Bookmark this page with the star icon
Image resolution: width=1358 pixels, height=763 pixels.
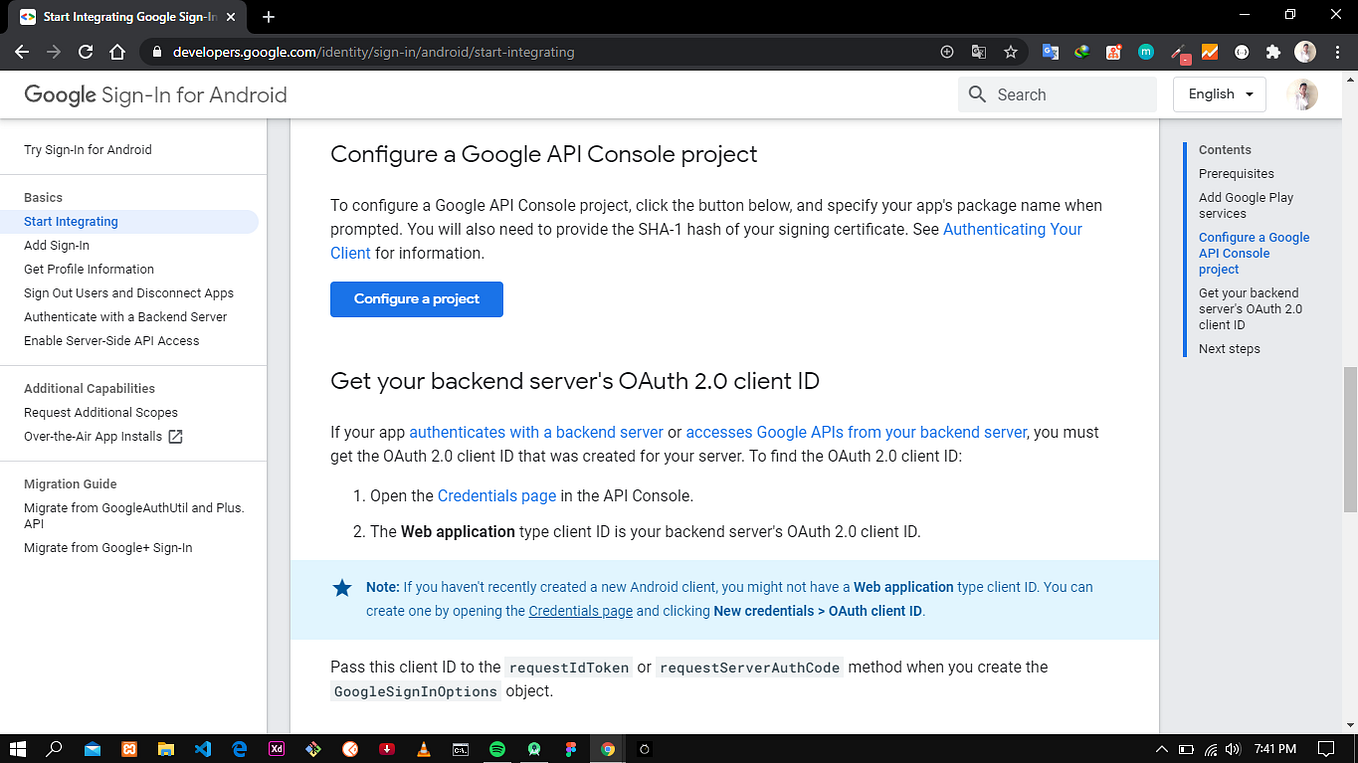pos(1010,51)
